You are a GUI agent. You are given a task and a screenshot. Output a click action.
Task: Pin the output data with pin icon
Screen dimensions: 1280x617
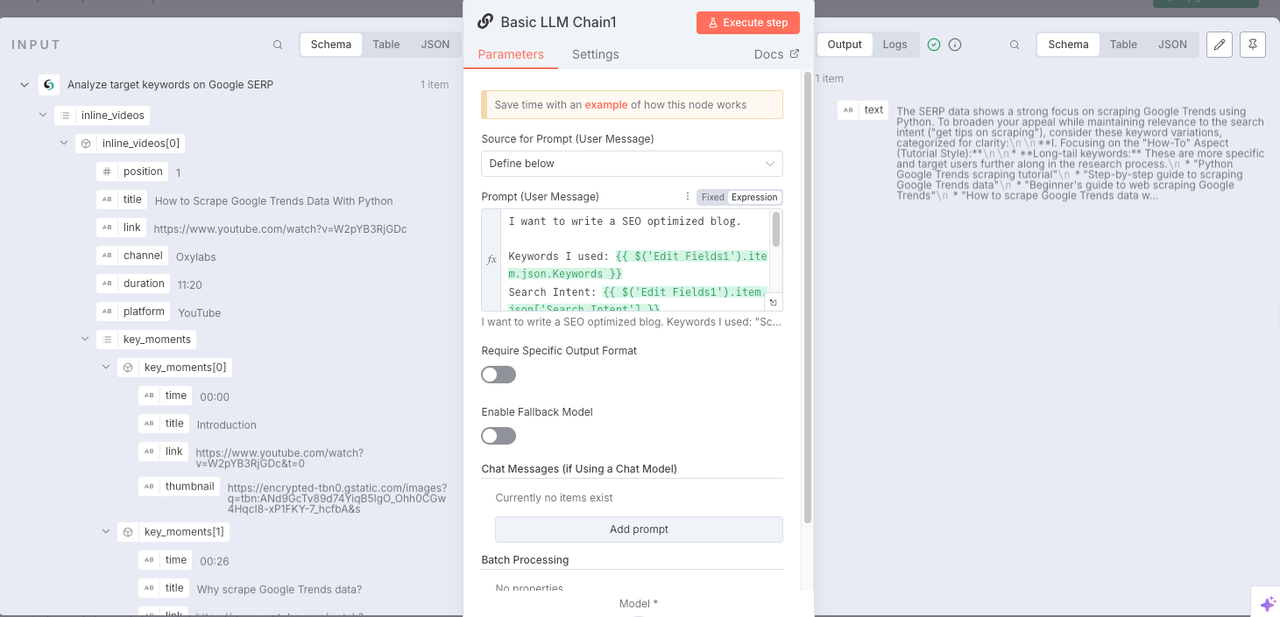[x=1252, y=44]
